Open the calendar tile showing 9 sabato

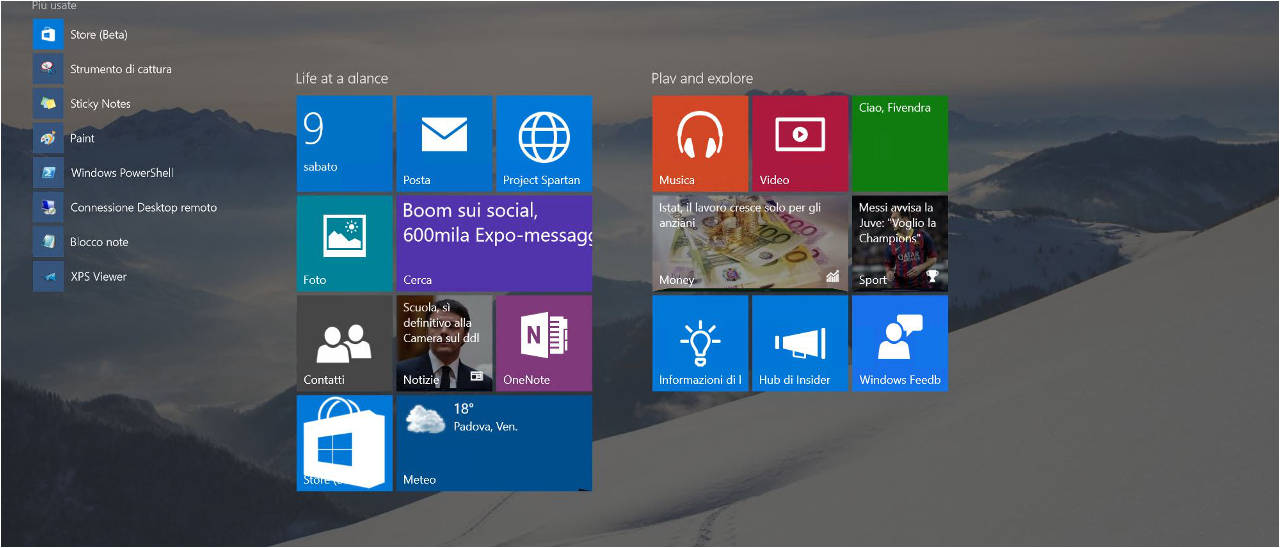click(x=344, y=143)
